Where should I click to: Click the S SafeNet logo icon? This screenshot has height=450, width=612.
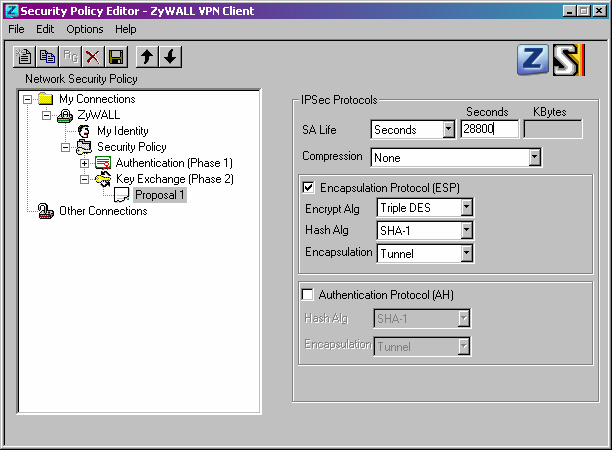pyautogui.click(x=569, y=60)
